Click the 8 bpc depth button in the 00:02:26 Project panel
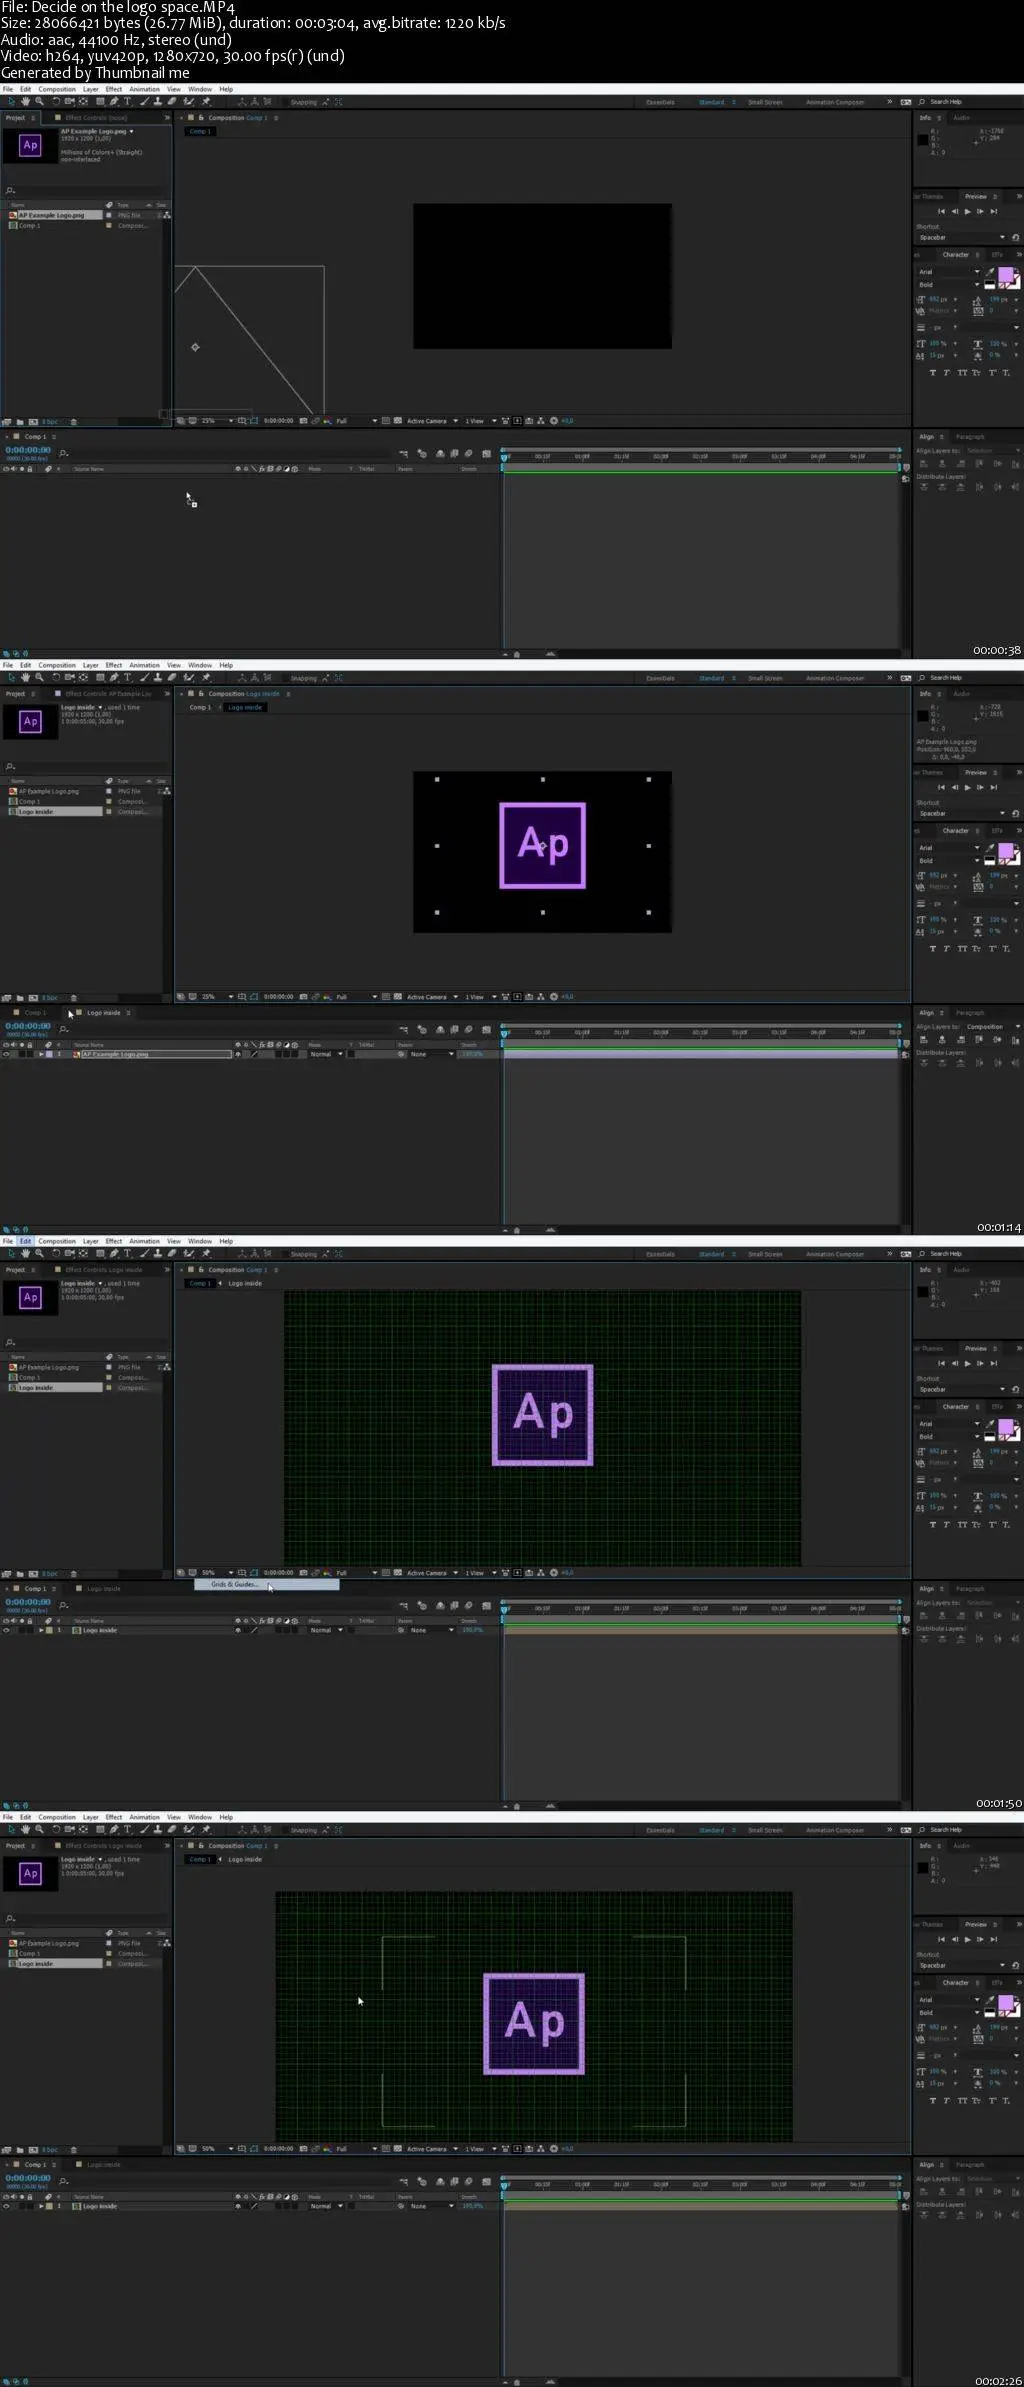This screenshot has width=1024, height=2387. [49, 2149]
